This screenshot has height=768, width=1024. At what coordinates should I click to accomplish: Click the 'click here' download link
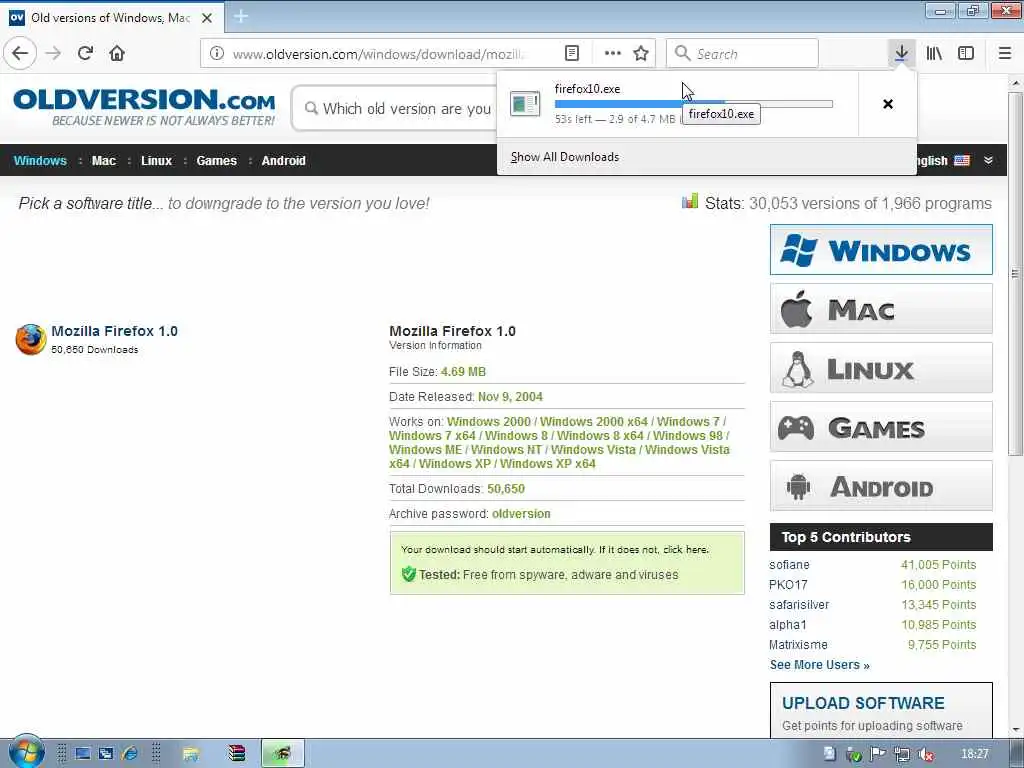tap(685, 550)
